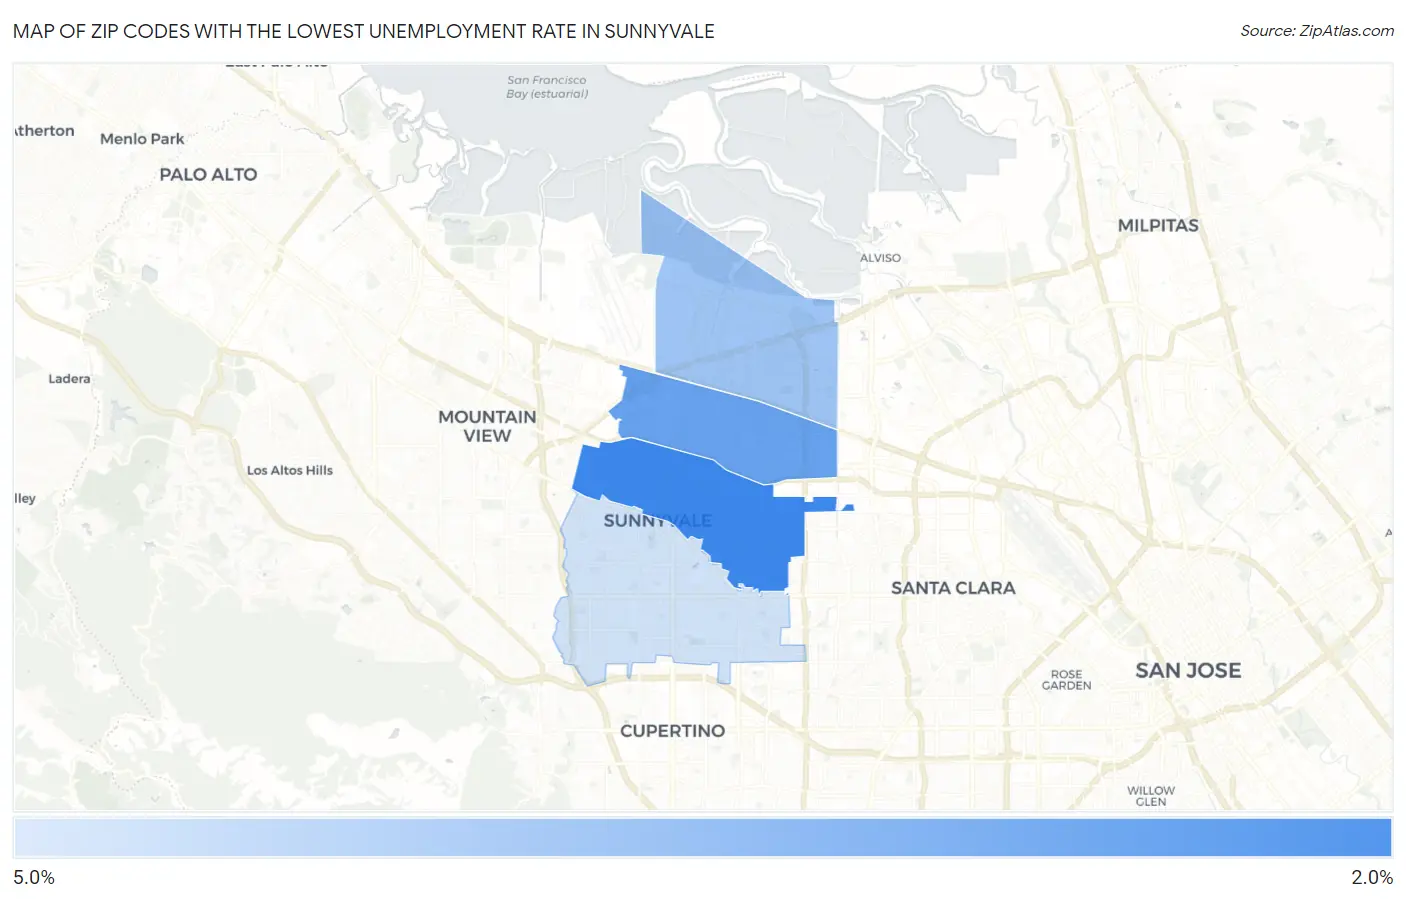Click the 'Menlo Park' map label
This screenshot has height=899, width=1406.
click(142, 139)
